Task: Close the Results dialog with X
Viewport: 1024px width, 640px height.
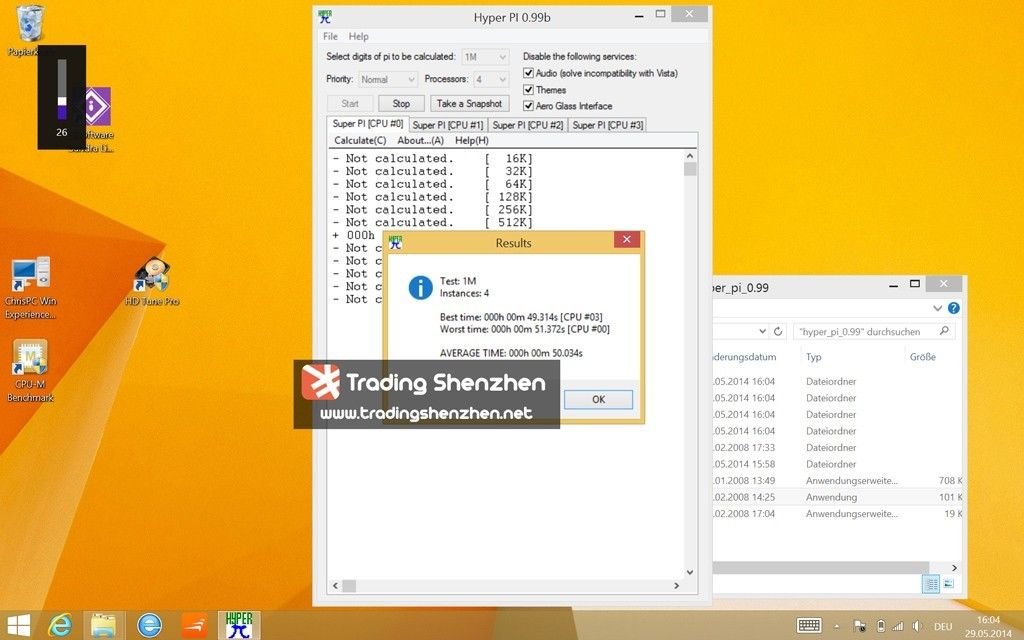Action: click(x=627, y=240)
